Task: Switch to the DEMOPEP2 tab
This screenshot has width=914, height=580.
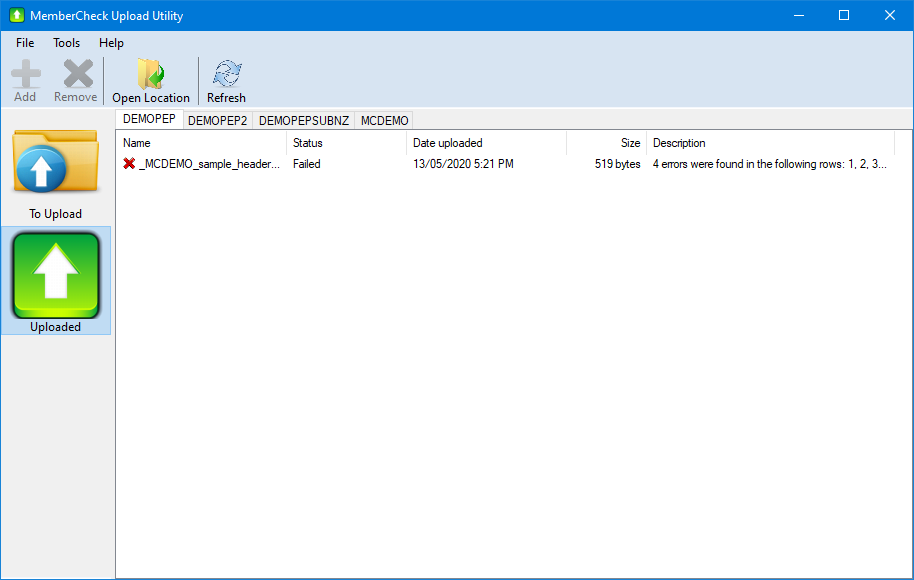Action: click(x=217, y=121)
